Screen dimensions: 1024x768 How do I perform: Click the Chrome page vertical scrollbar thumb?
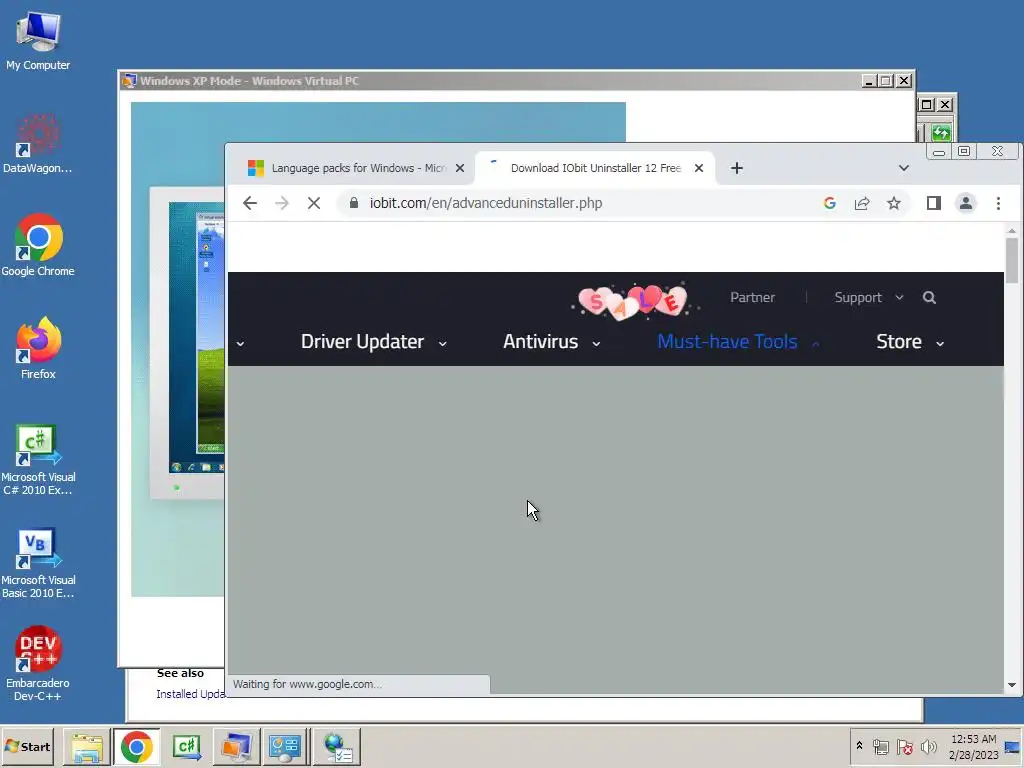(1012, 261)
